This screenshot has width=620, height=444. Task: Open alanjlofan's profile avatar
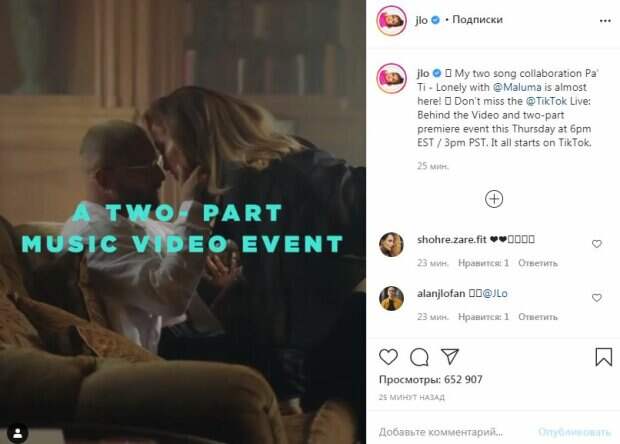[391, 298]
